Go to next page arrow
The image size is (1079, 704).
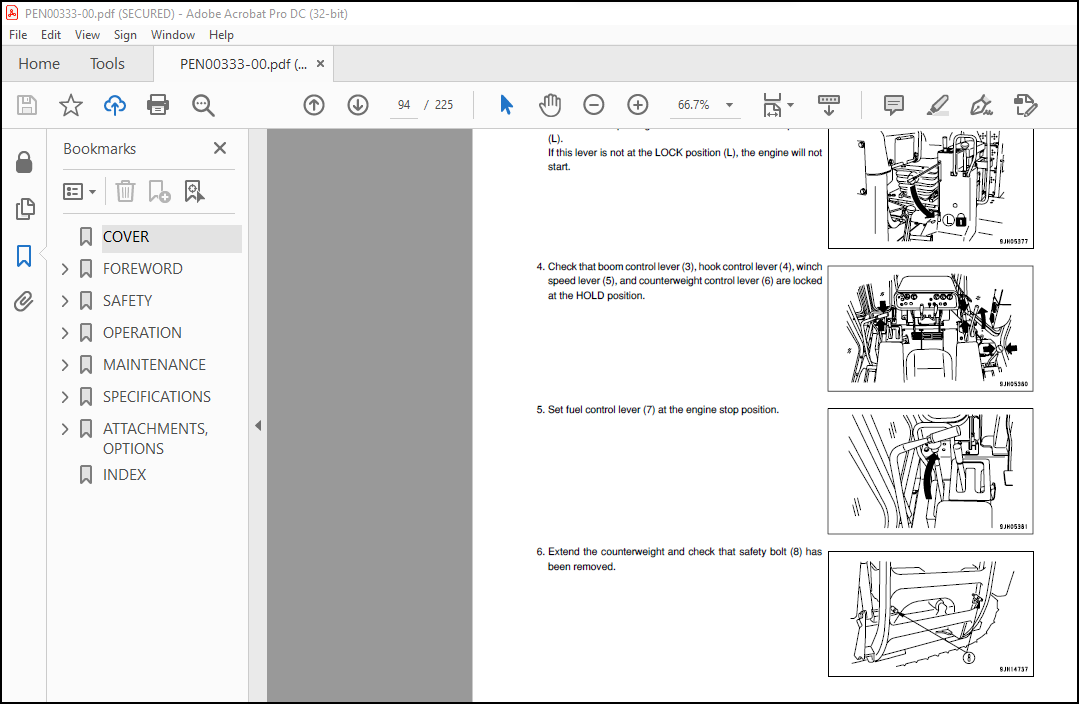[358, 105]
